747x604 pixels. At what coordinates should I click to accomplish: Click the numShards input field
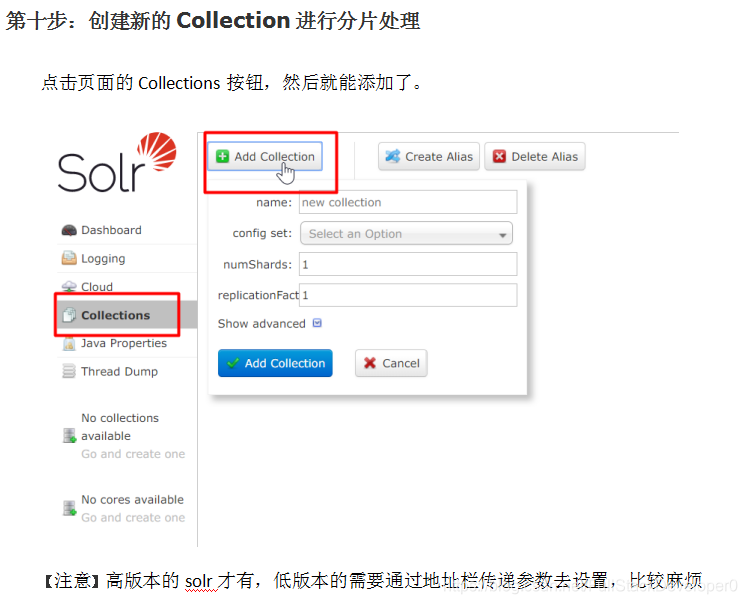tap(408, 264)
